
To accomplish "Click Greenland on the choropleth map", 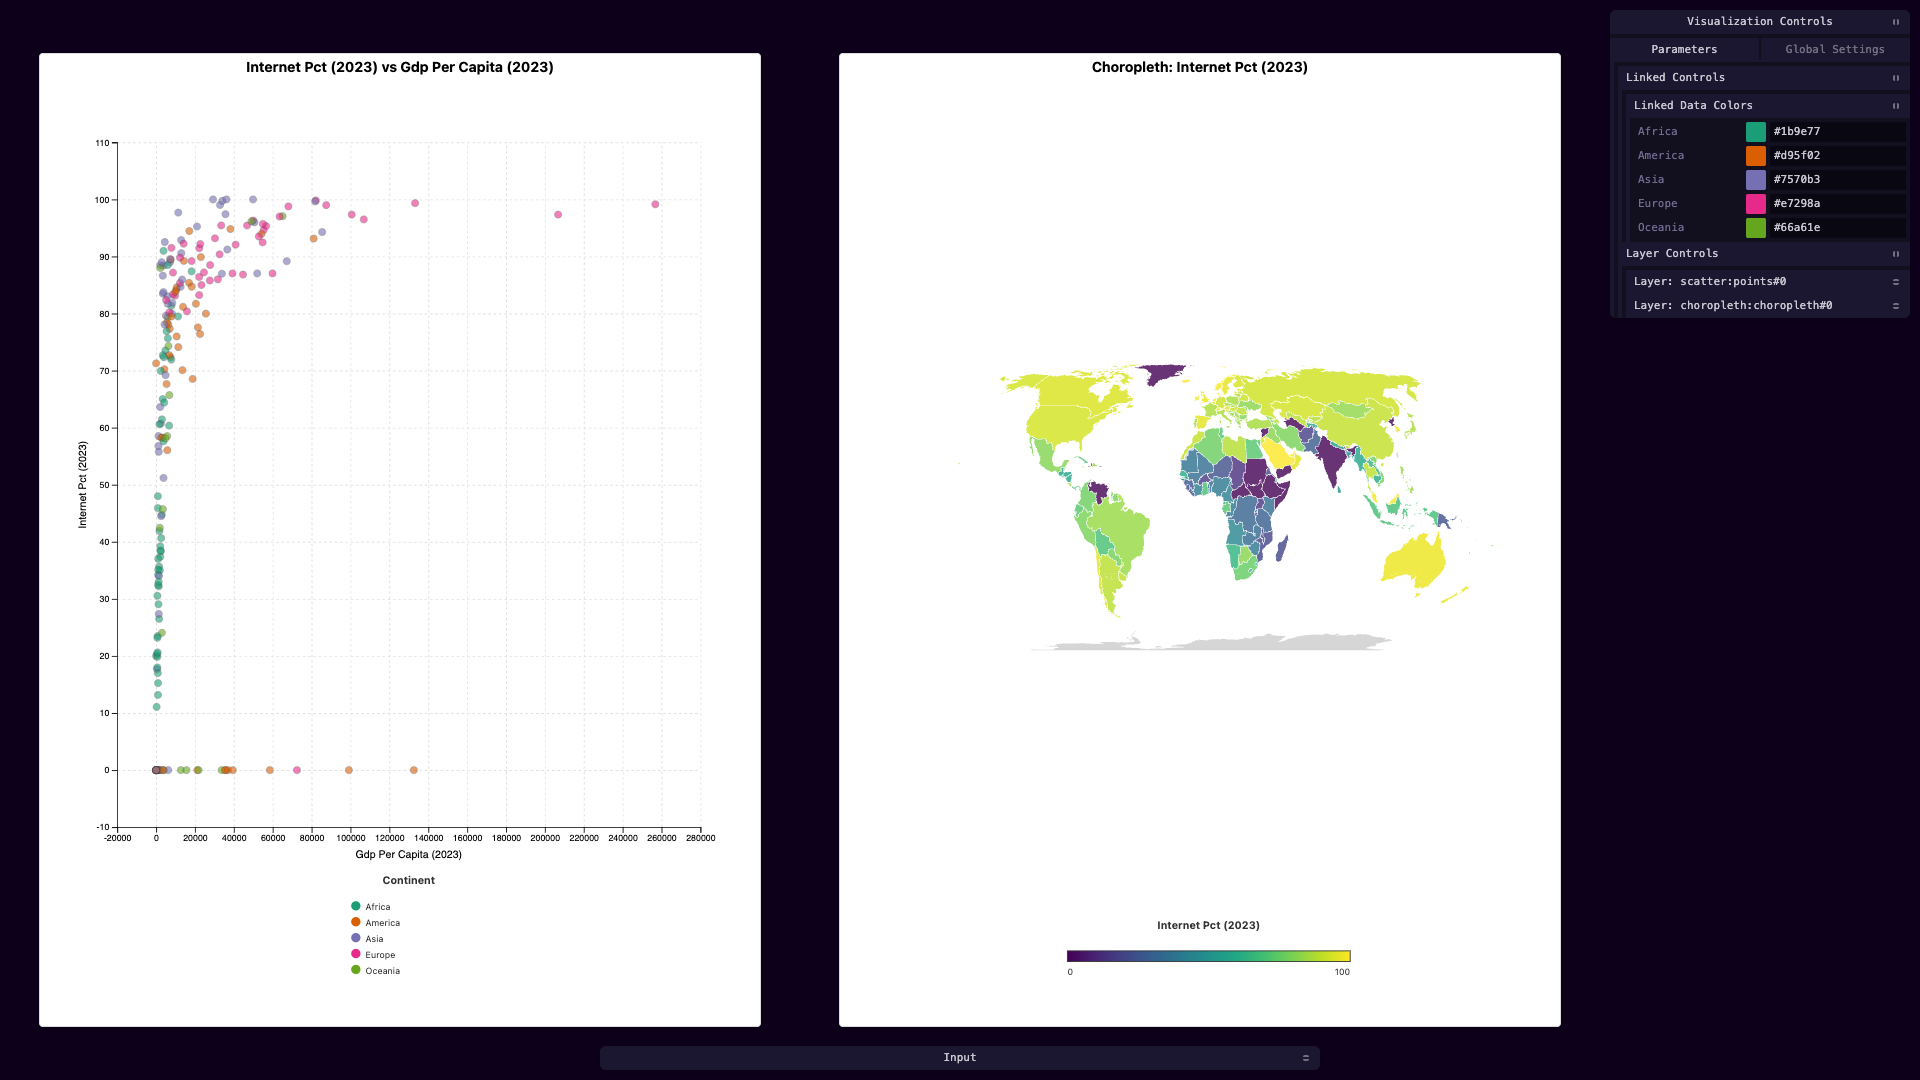I will pyautogui.click(x=1163, y=373).
